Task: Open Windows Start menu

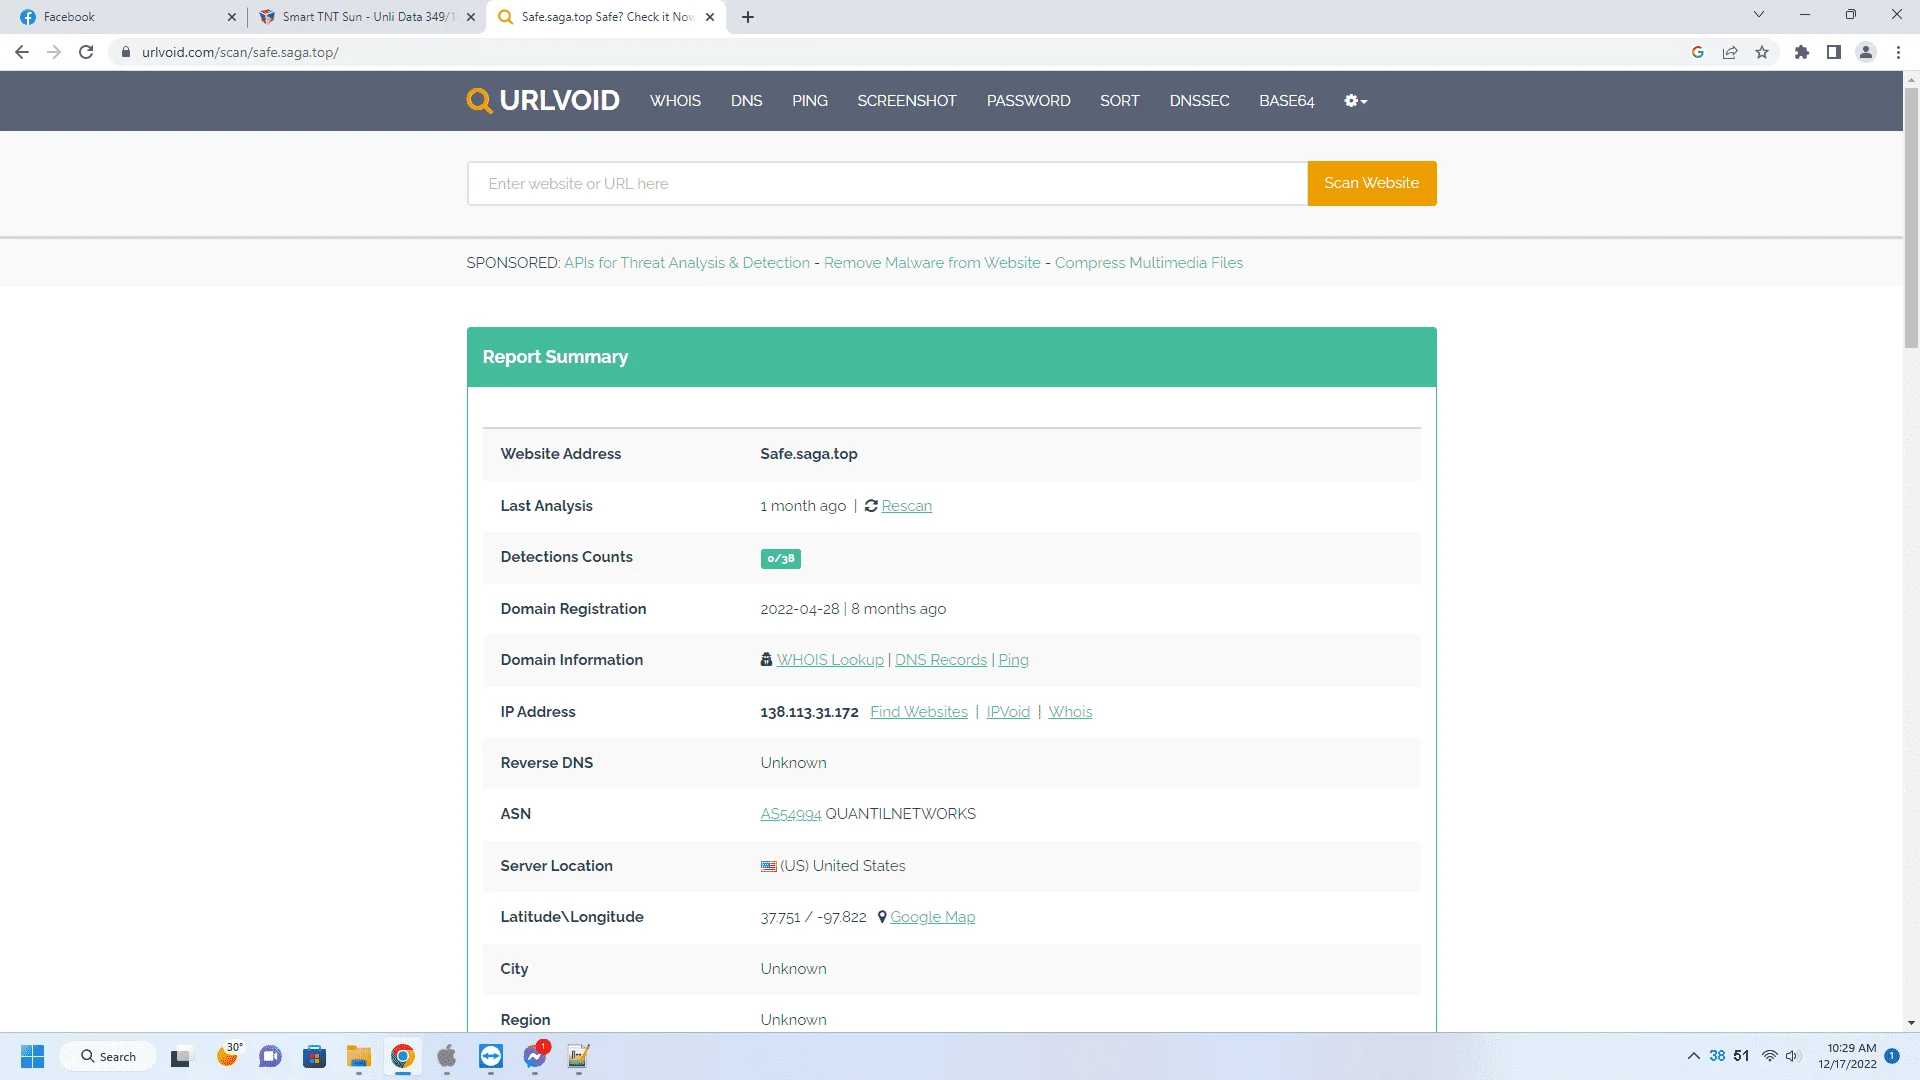Action: coord(32,1057)
